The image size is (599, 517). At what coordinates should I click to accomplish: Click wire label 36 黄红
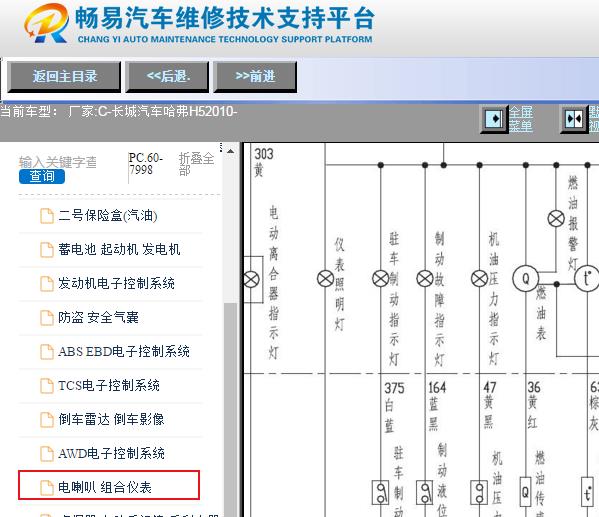[533, 405]
